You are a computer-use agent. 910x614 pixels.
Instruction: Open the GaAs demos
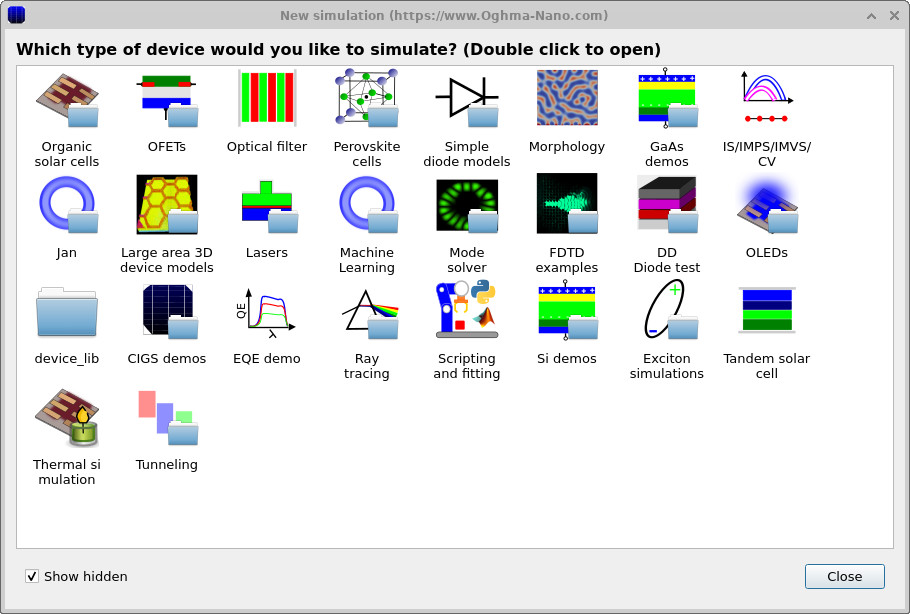click(667, 97)
